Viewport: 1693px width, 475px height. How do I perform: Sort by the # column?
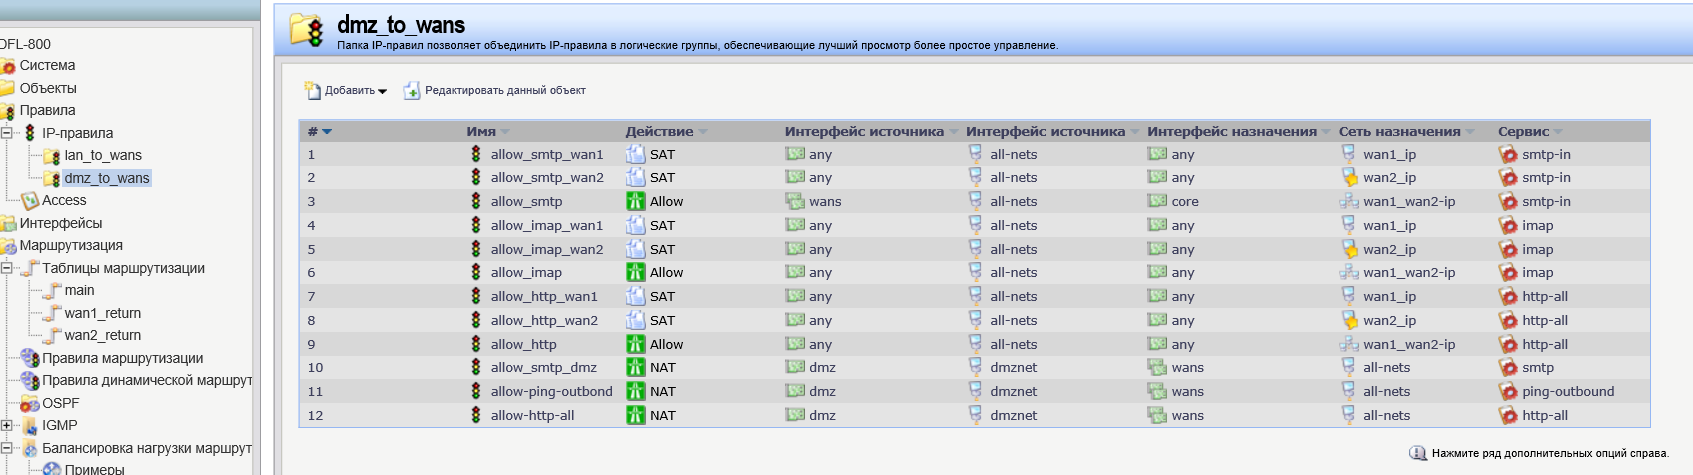tap(319, 131)
